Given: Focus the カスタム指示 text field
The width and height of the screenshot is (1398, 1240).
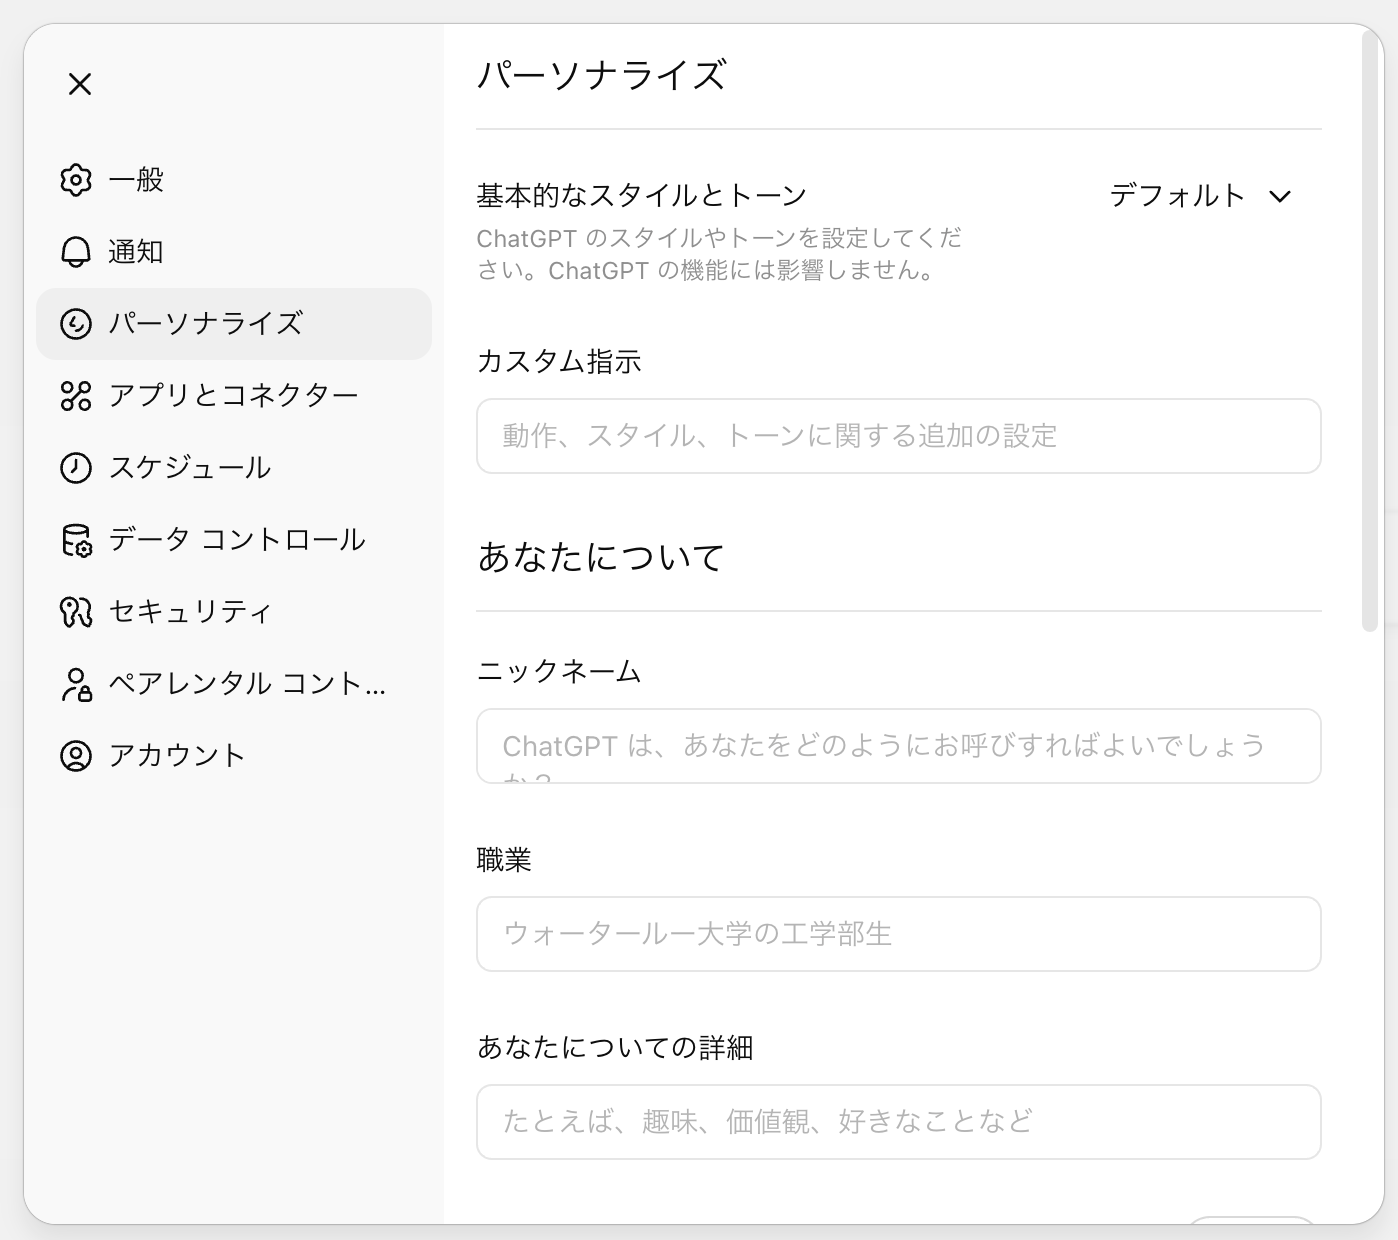Looking at the screenshot, I should tap(898, 436).
